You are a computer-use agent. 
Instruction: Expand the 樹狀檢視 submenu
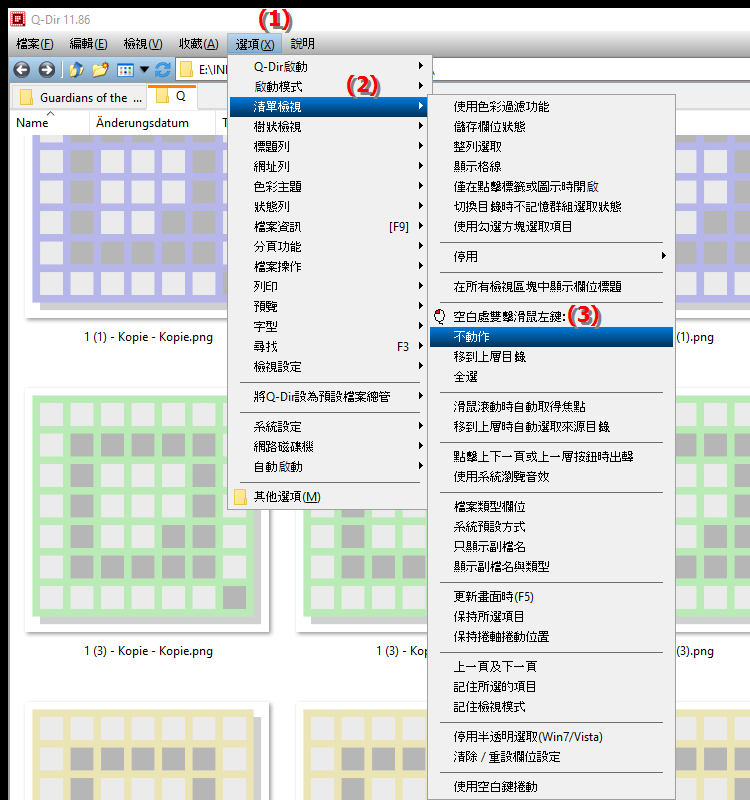click(x=328, y=127)
